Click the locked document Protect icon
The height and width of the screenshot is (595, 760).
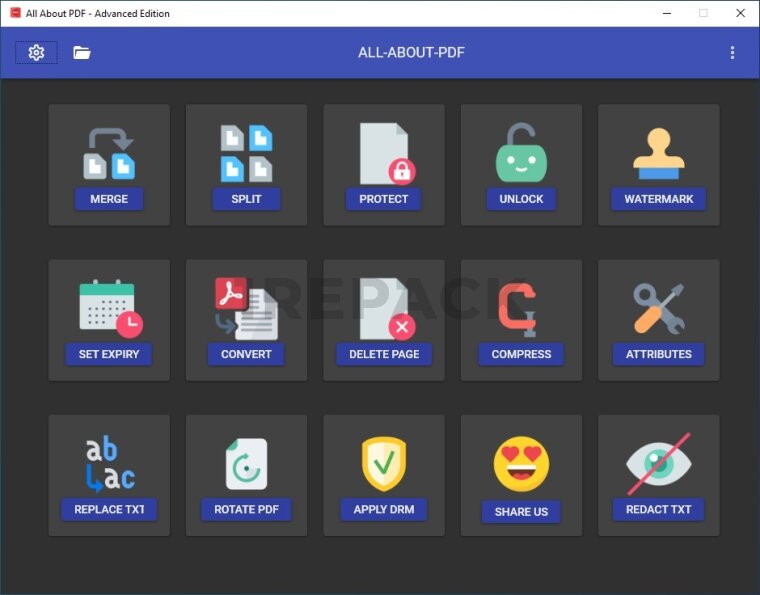[385, 153]
